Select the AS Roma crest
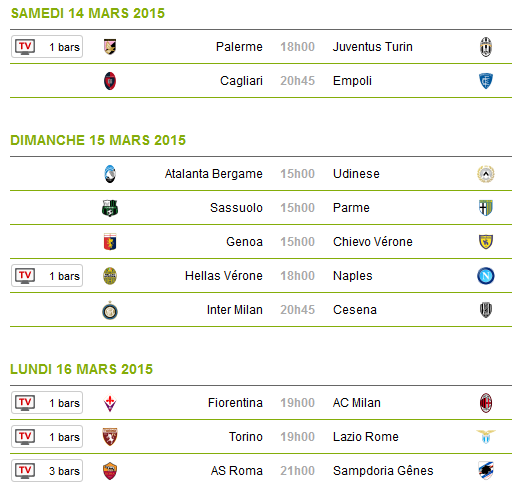 (x=110, y=471)
